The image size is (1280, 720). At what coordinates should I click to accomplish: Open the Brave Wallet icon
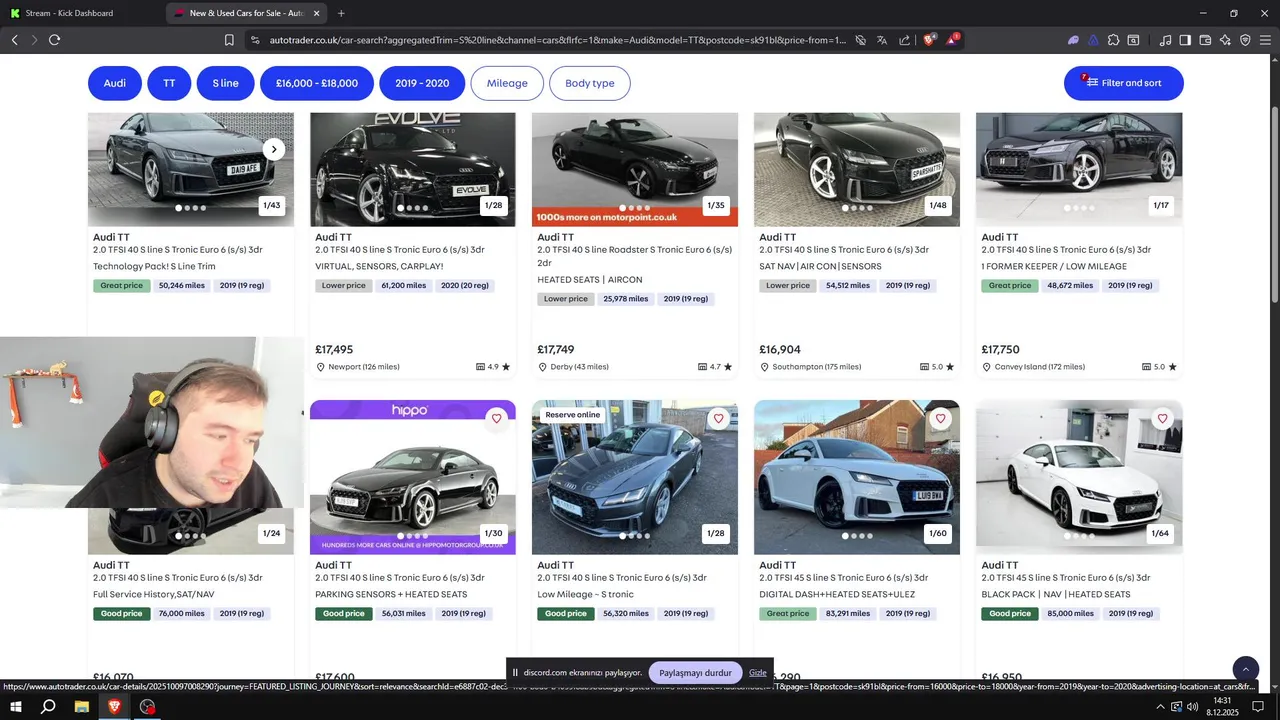[x=1205, y=40]
